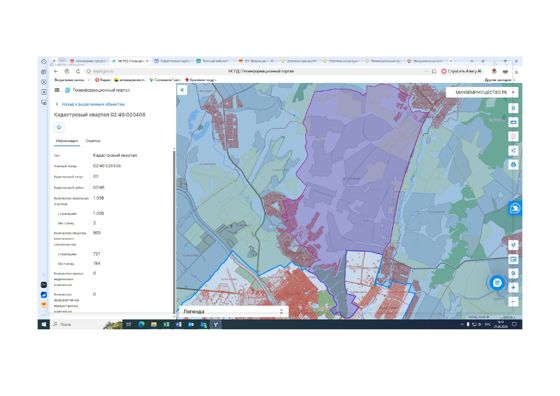The width and height of the screenshot is (560, 396).
Task: Bookmark the page with the bookmark icon
Action: pyautogui.click(x=434, y=71)
